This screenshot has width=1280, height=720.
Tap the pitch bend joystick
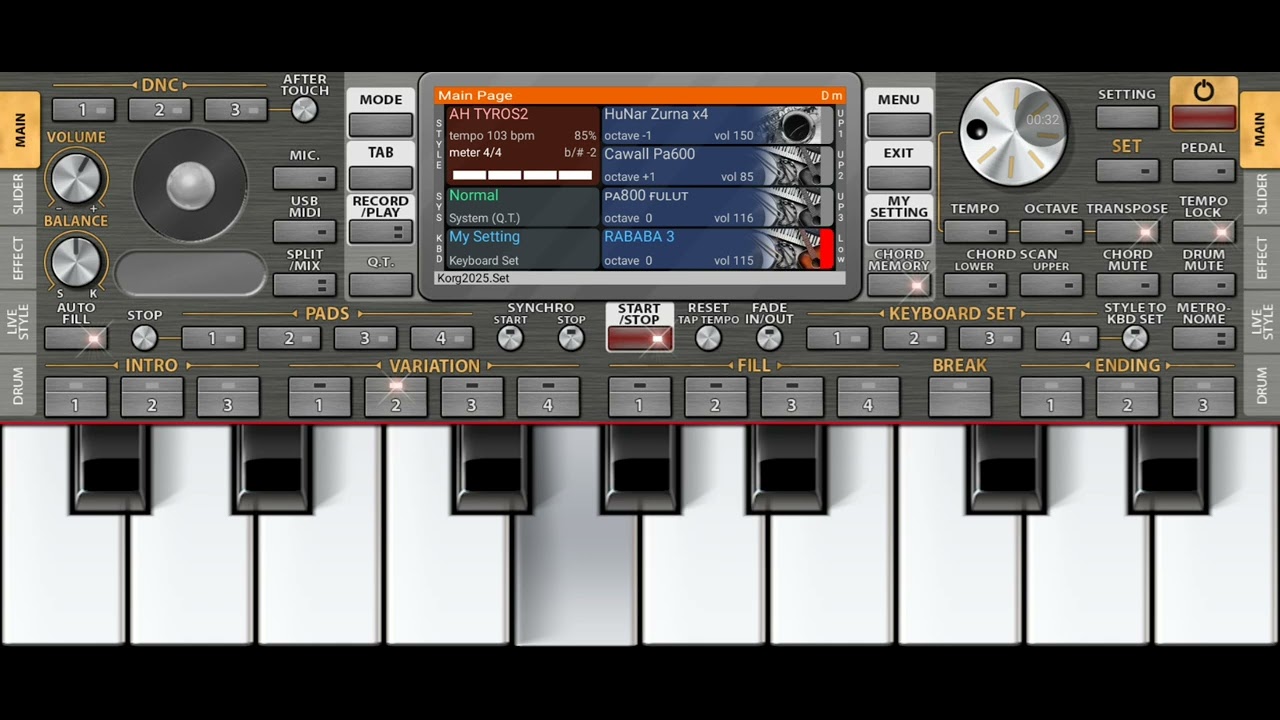[190, 185]
